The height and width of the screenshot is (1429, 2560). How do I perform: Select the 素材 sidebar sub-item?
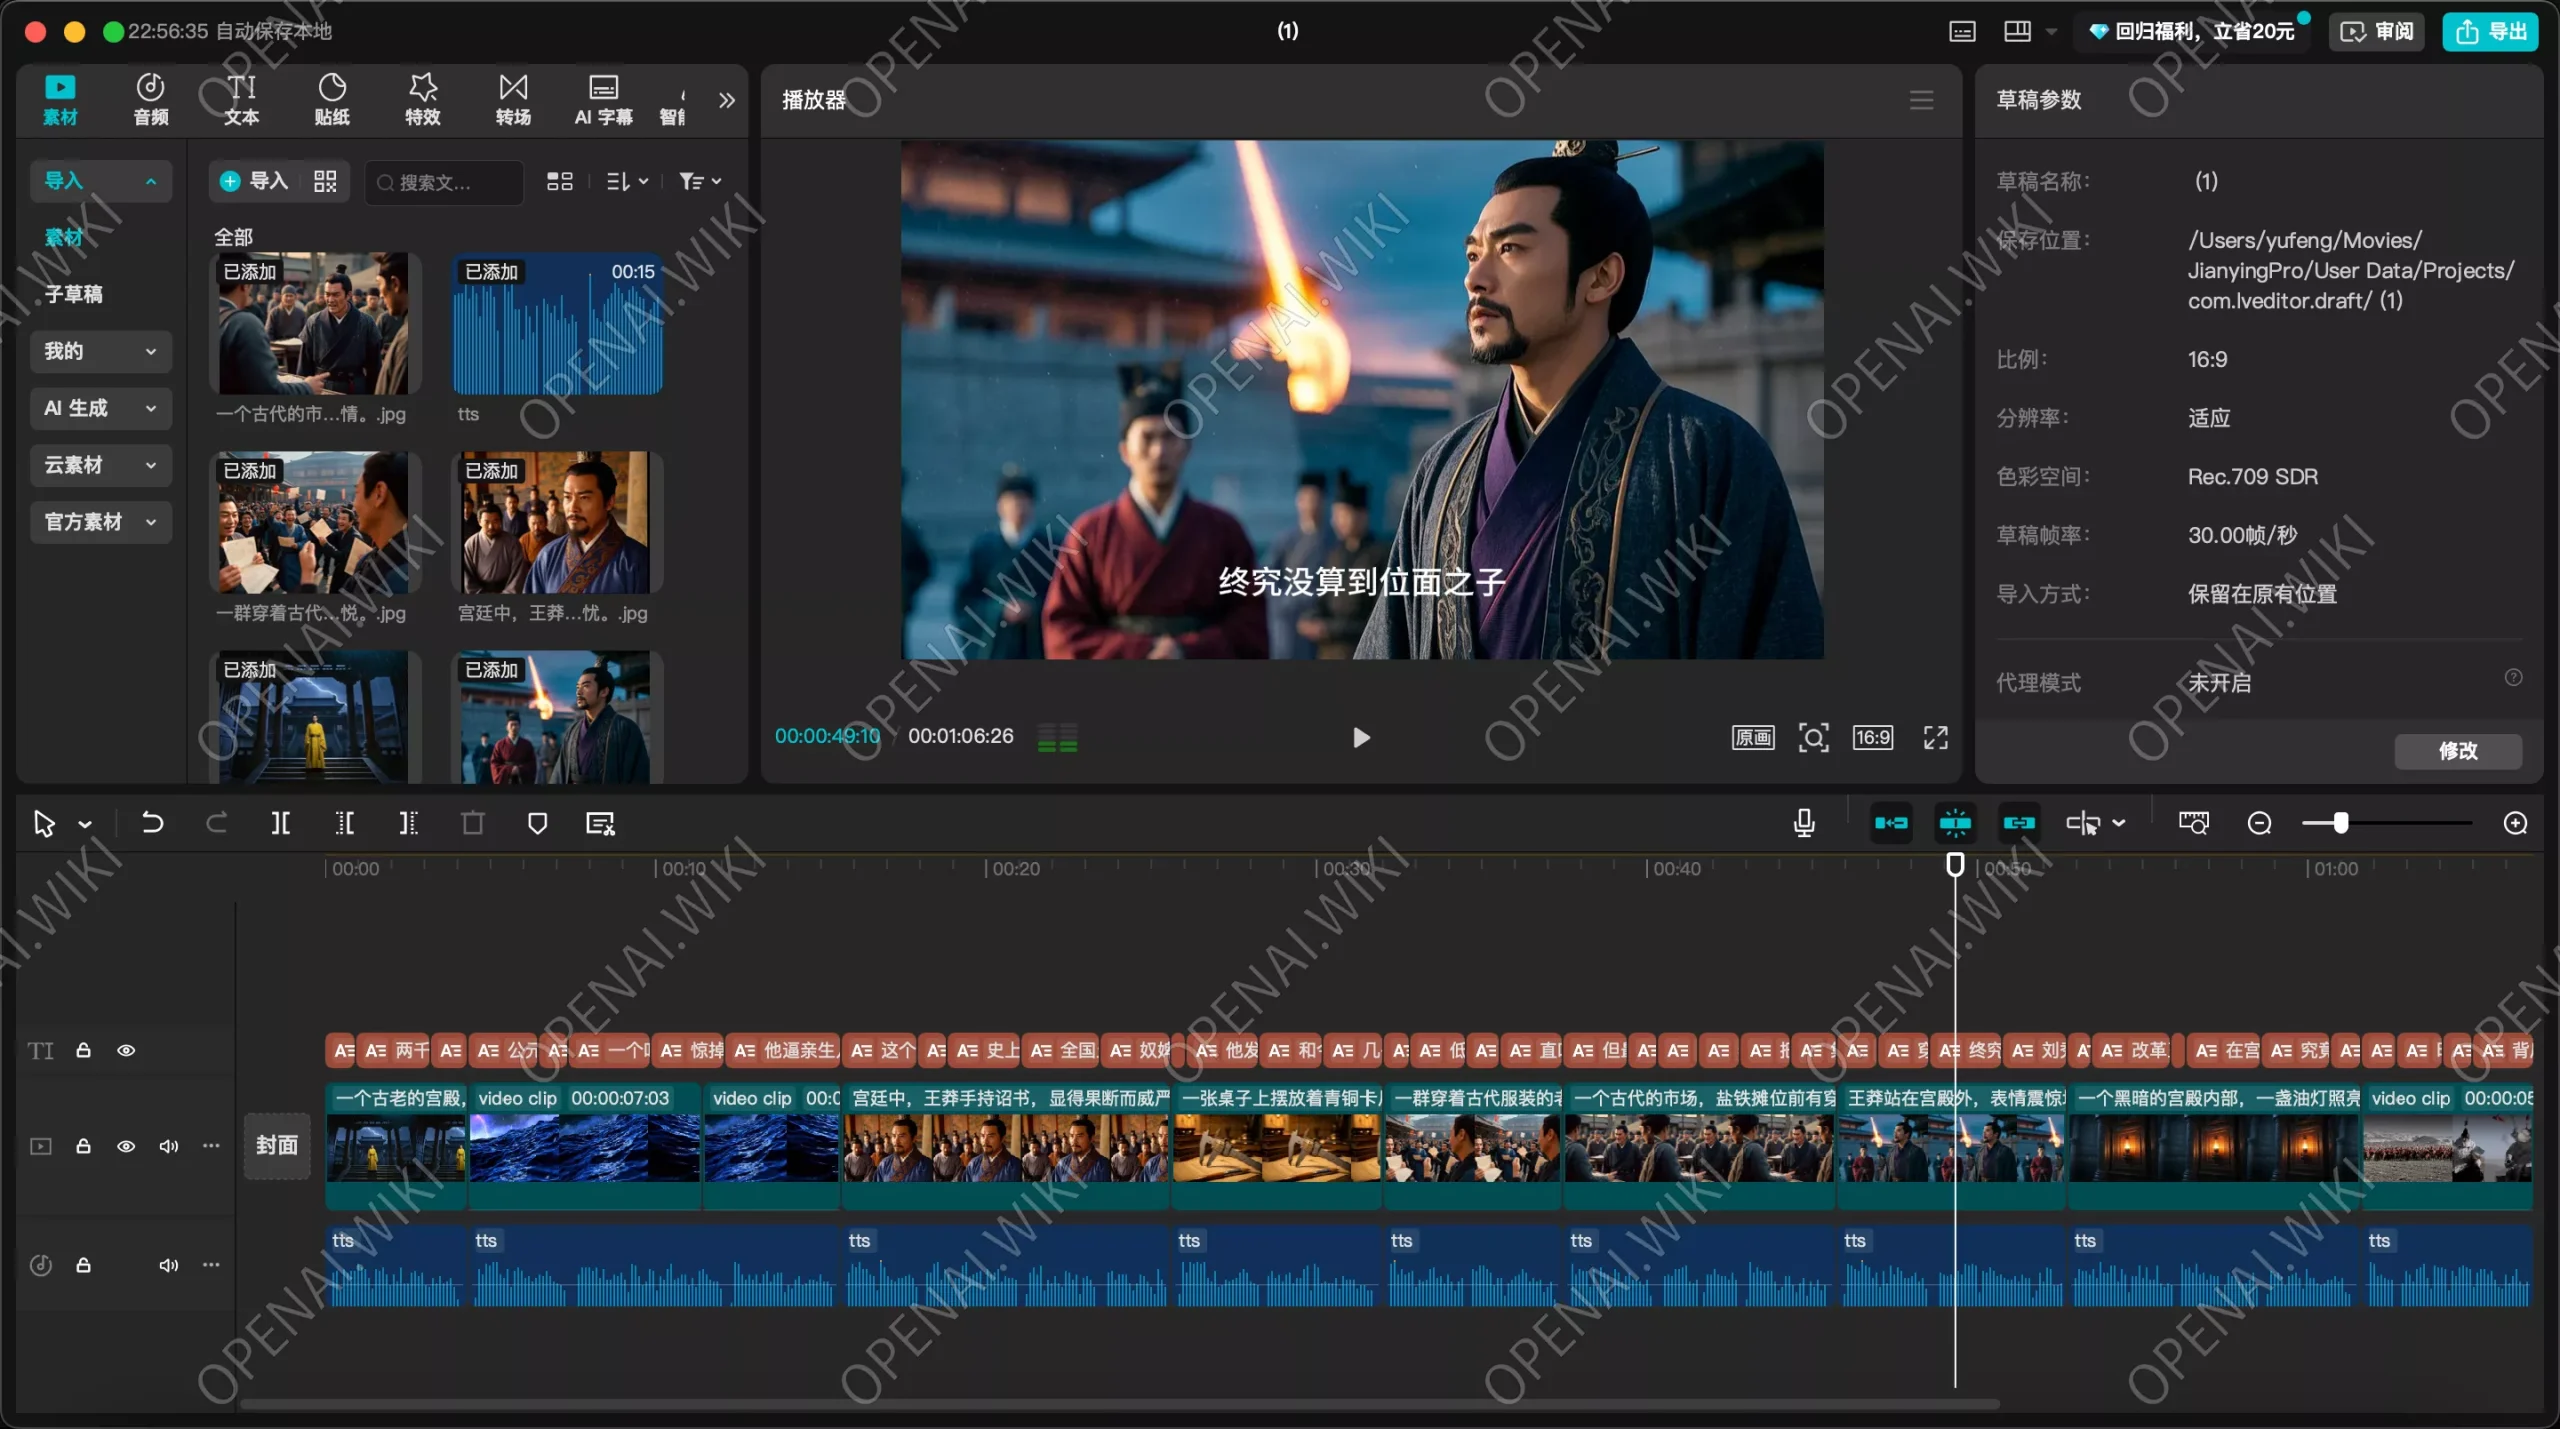[x=64, y=237]
